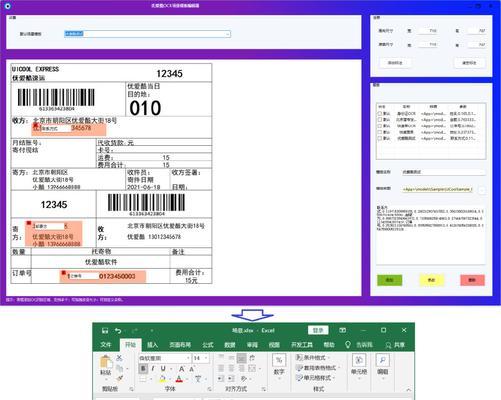The image size is (501, 400).
Task: Click the Decrease Indent icon
Action: 221,379
